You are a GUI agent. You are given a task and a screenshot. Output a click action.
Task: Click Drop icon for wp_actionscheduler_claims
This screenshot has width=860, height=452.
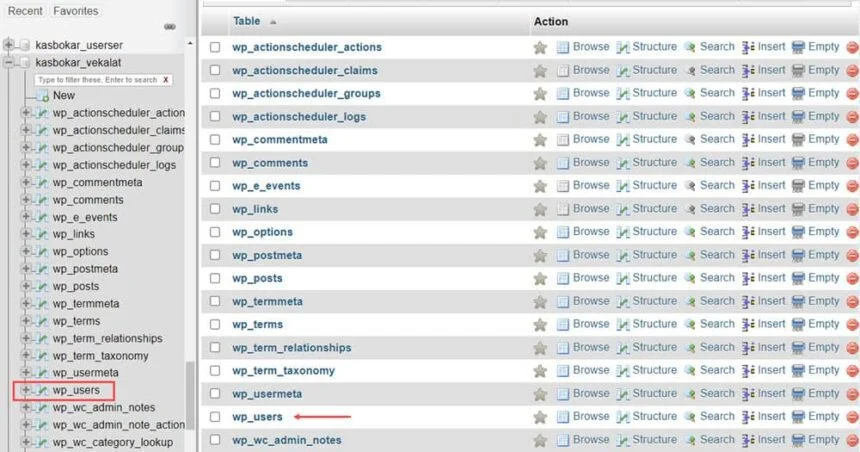(x=853, y=71)
